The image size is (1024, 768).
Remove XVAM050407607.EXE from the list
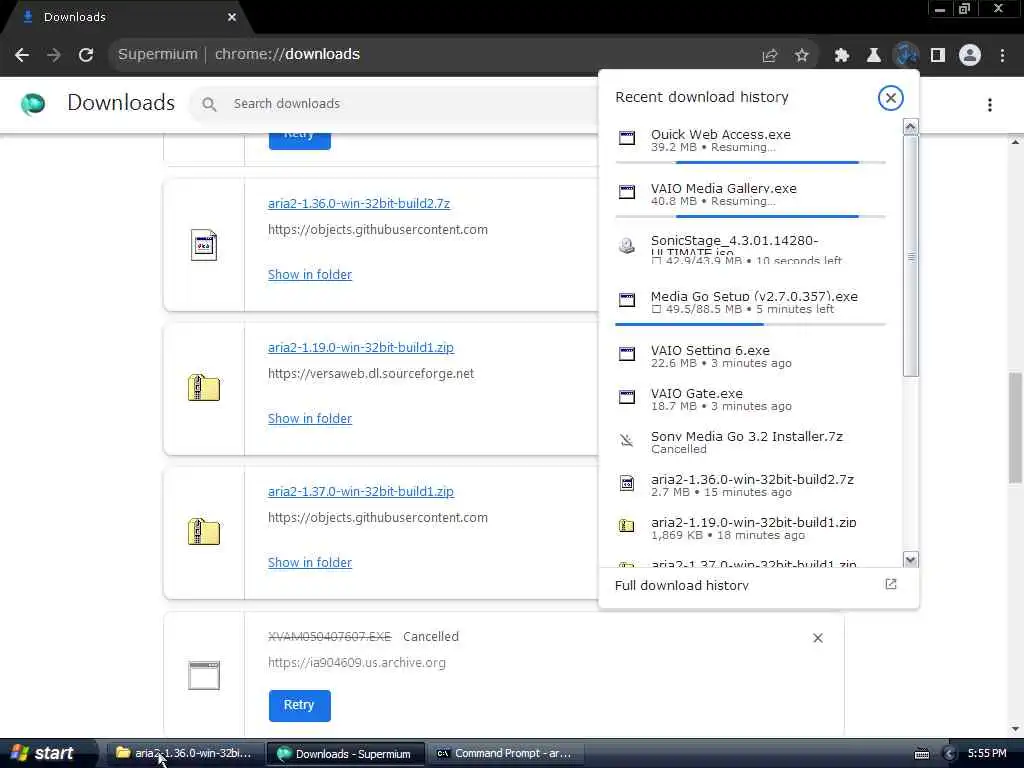tap(818, 638)
